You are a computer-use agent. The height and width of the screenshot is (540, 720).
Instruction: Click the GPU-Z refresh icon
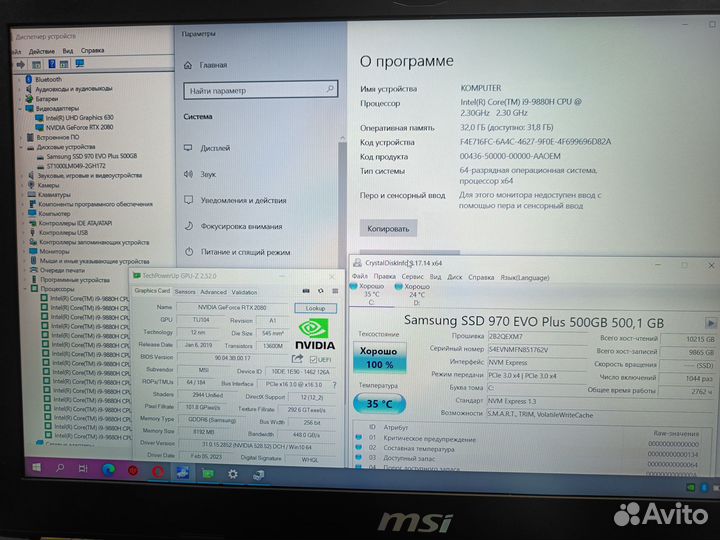321,291
